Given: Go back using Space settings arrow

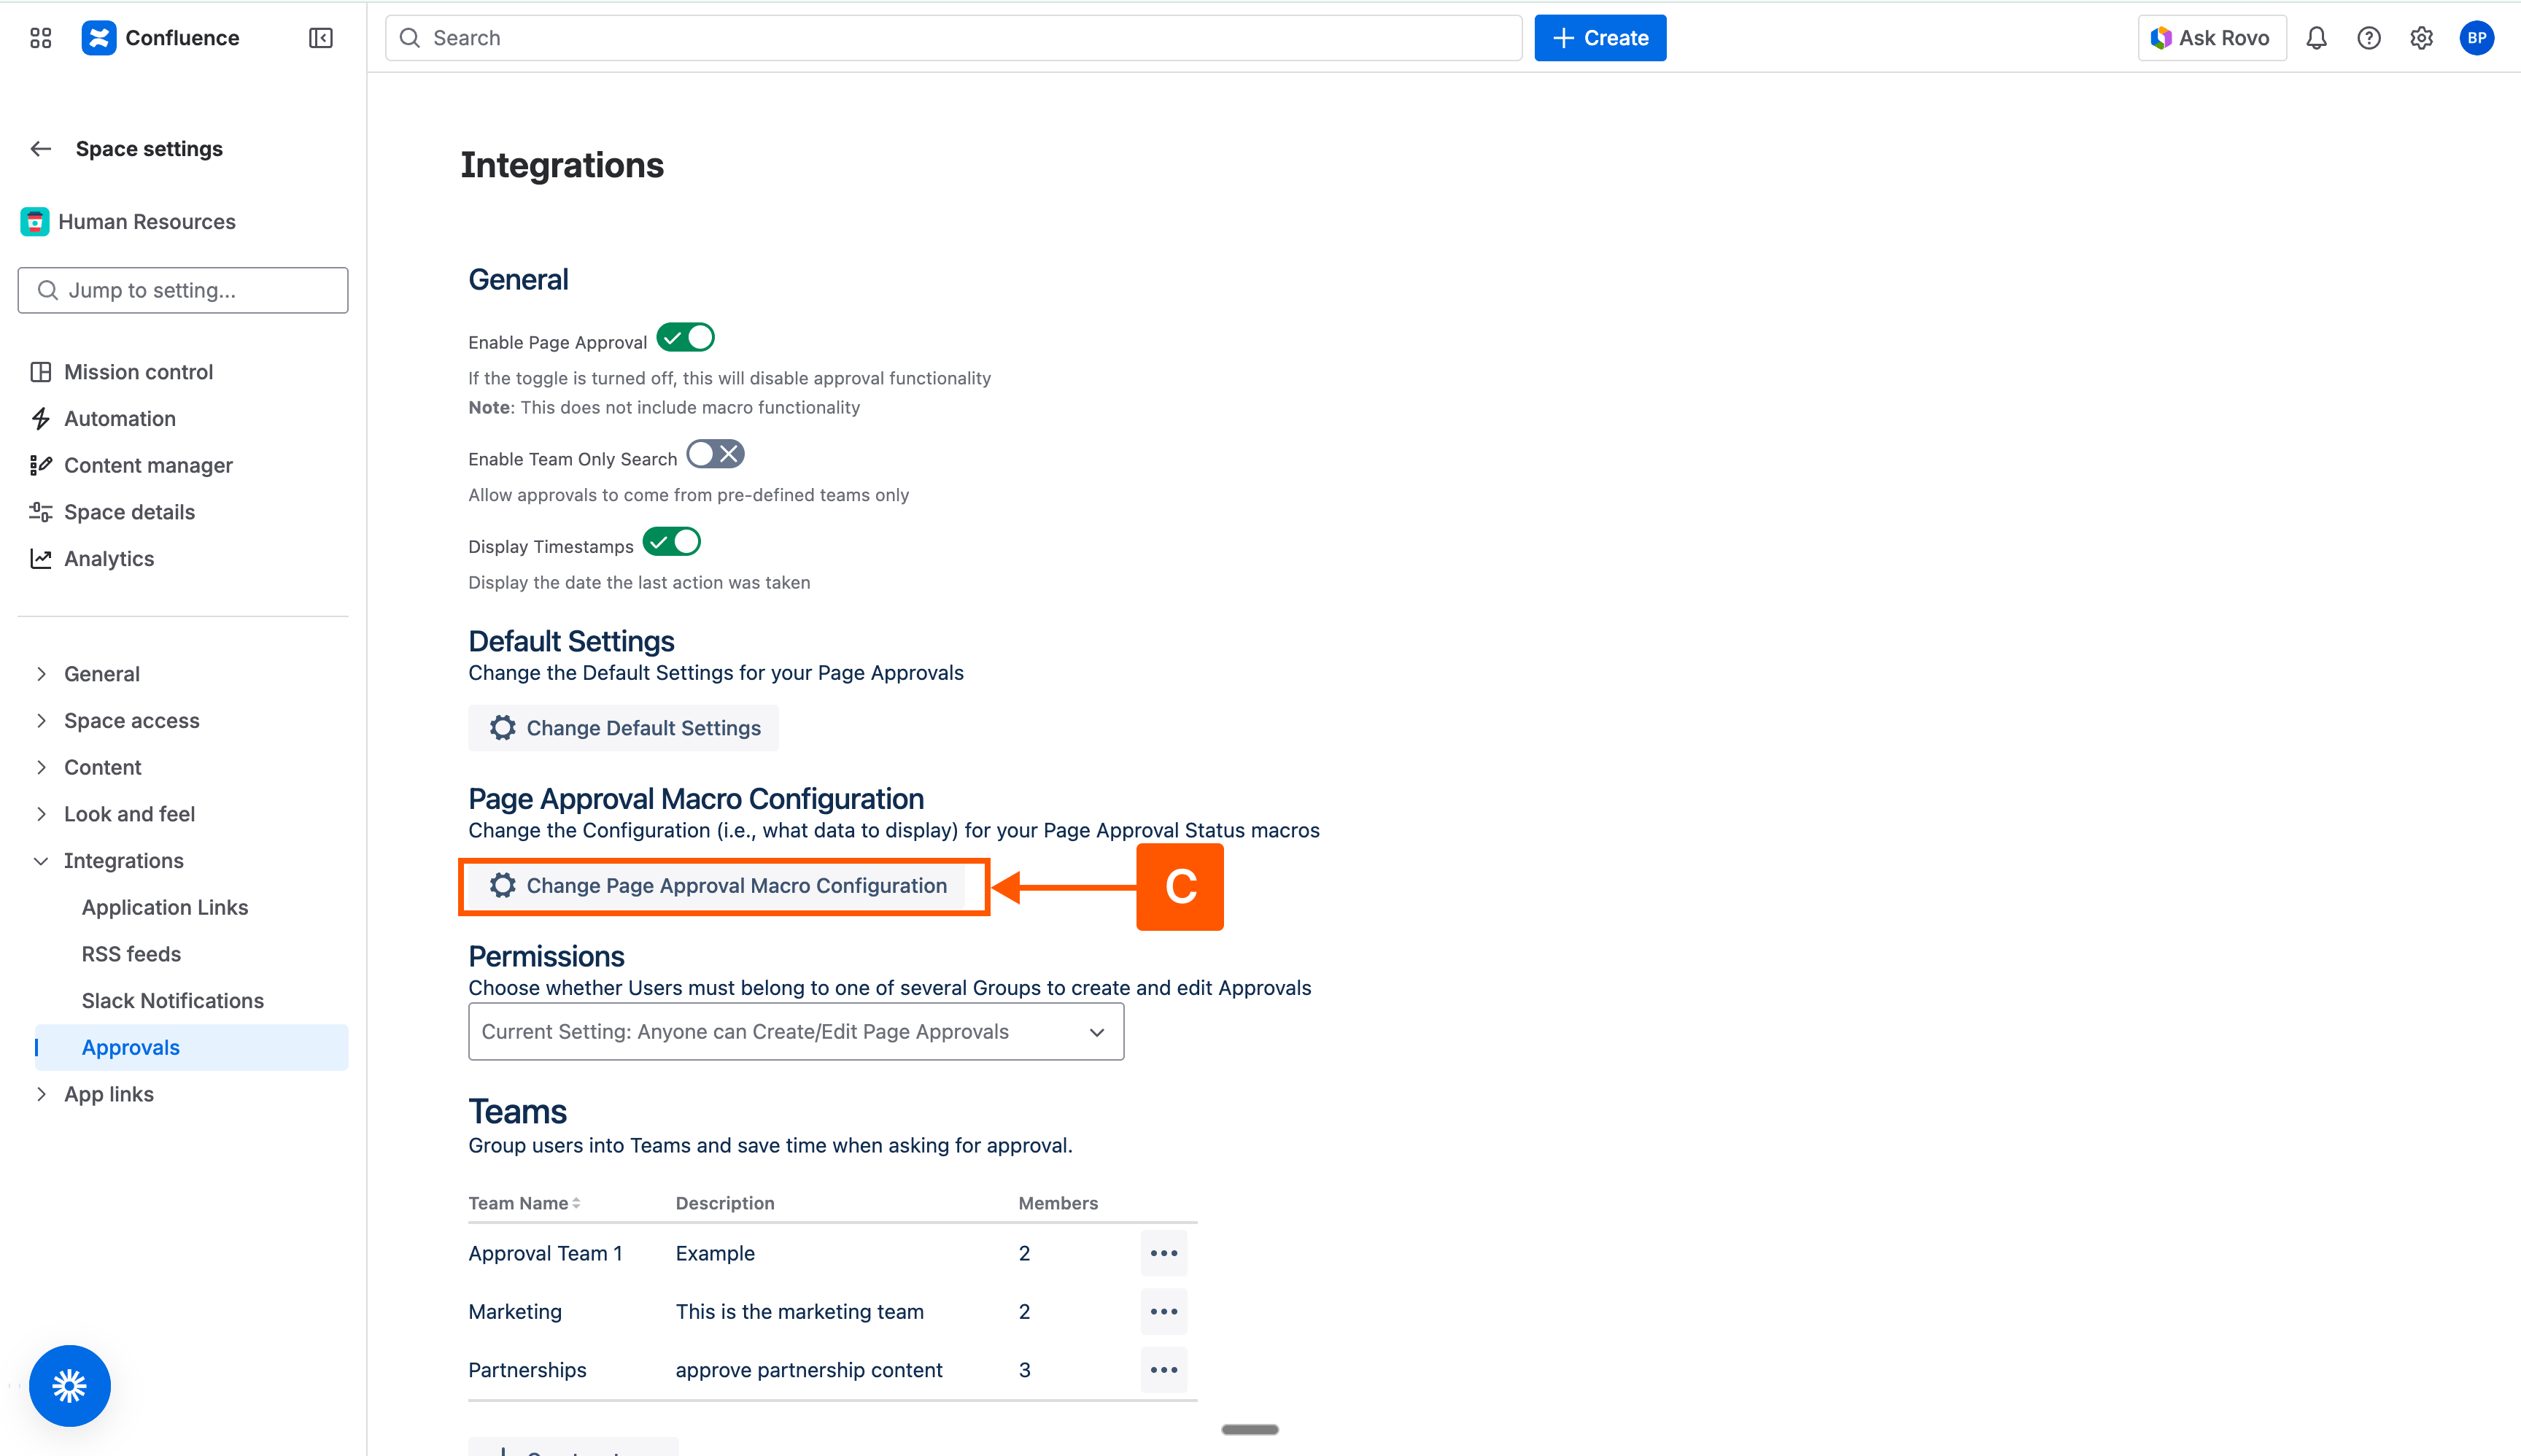Looking at the screenshot, I should 40,149.
